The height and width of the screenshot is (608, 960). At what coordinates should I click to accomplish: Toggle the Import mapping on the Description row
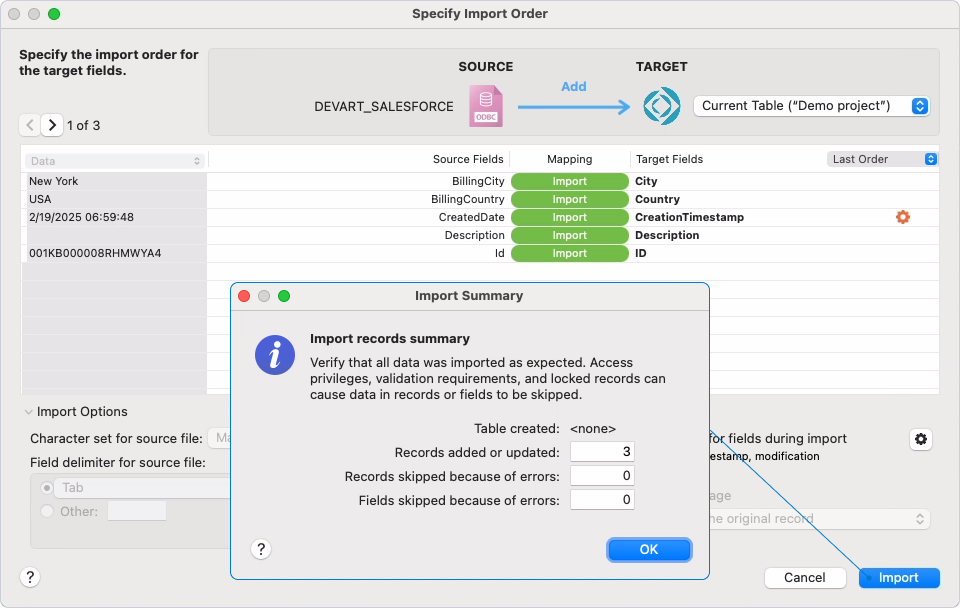point(569,235)
